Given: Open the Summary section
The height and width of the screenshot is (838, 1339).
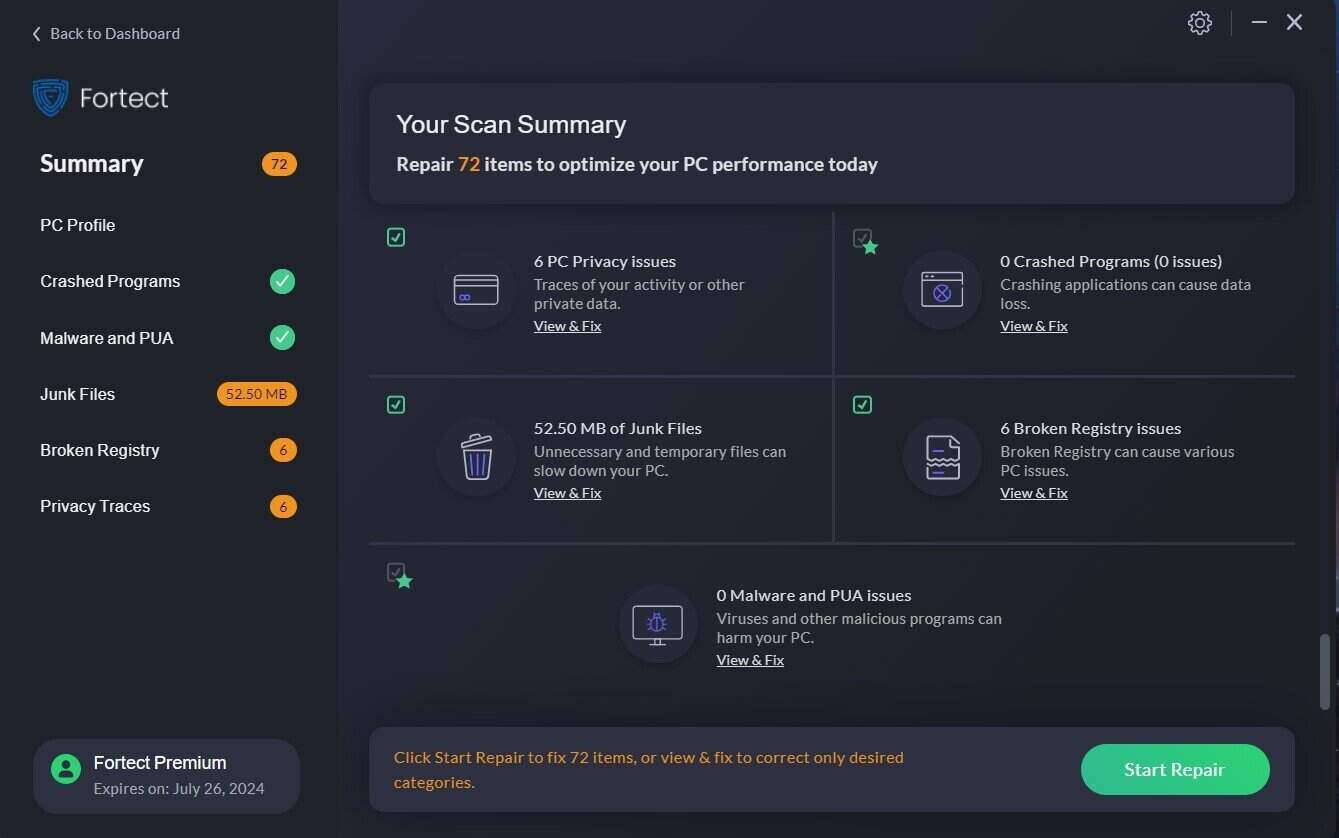Looking at the screenshot, I should tap(91, 163).
